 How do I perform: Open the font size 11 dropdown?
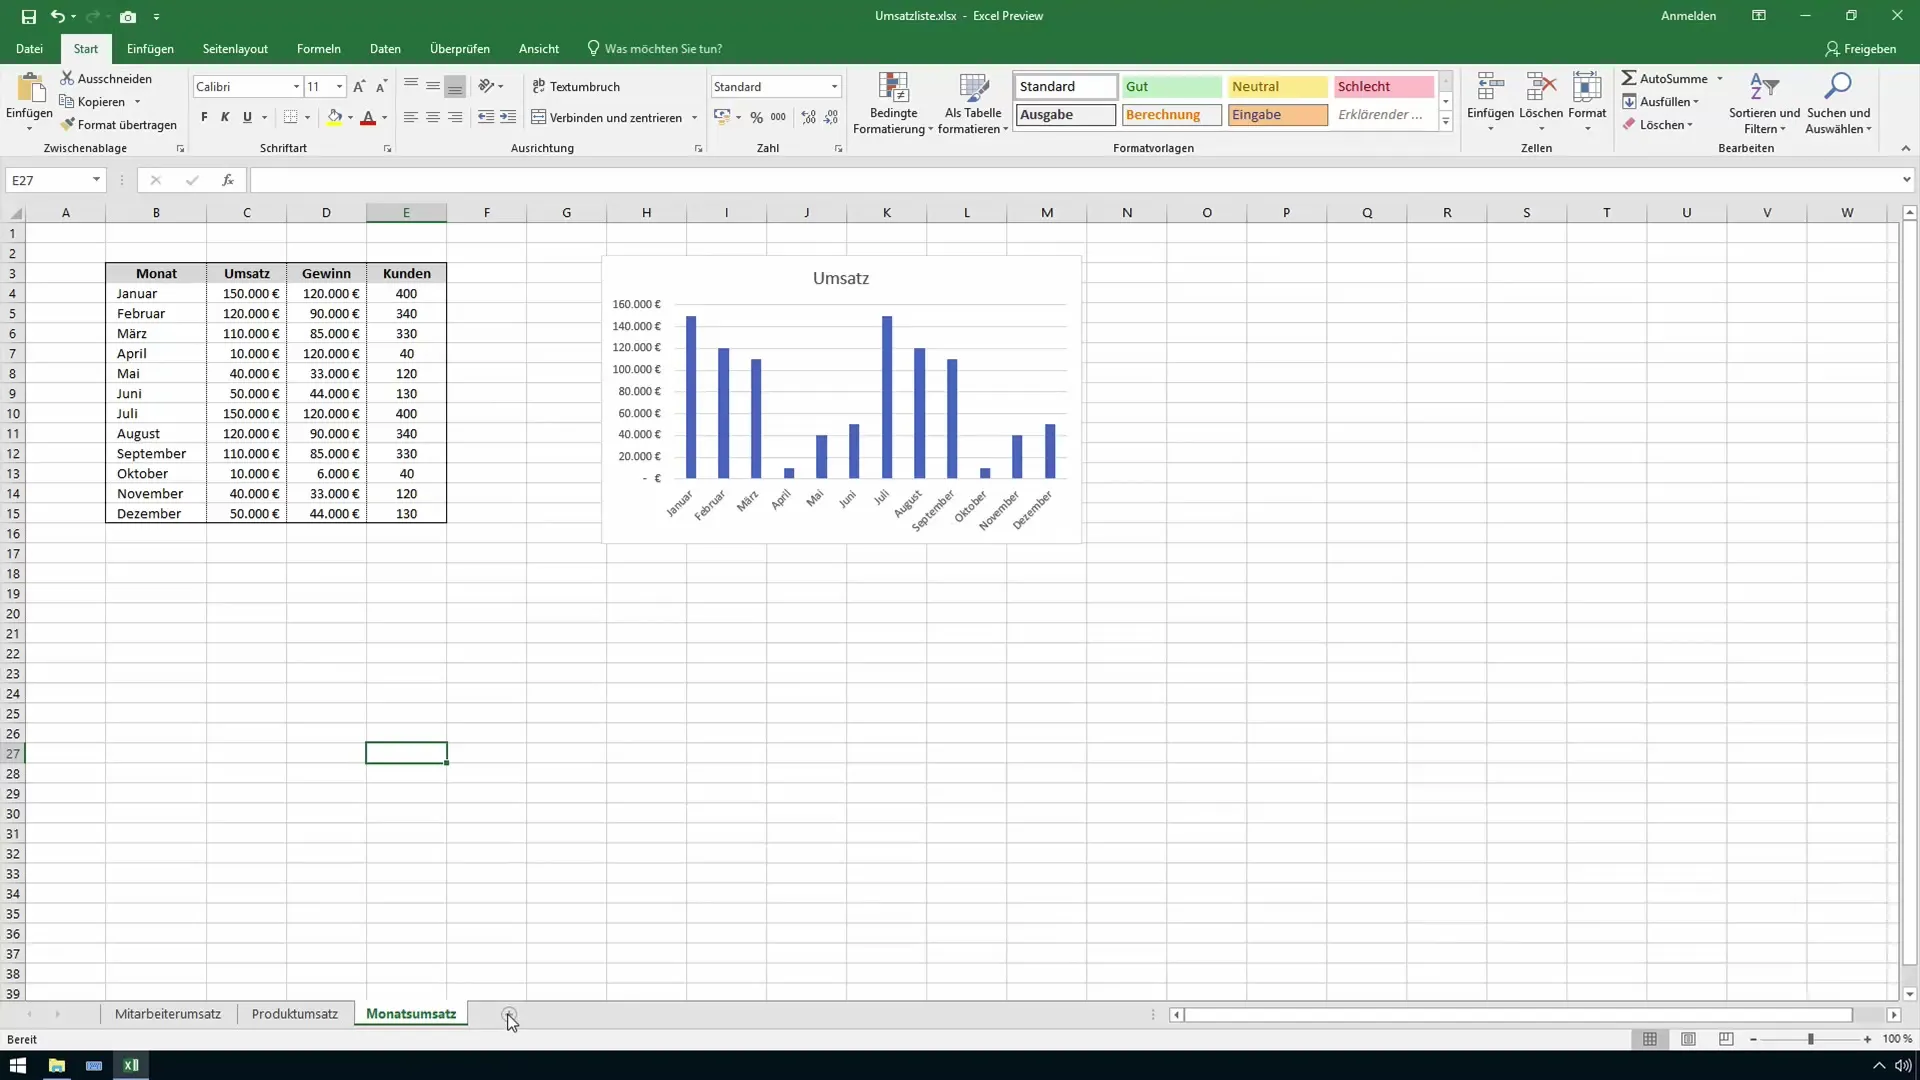coord(340,87)
